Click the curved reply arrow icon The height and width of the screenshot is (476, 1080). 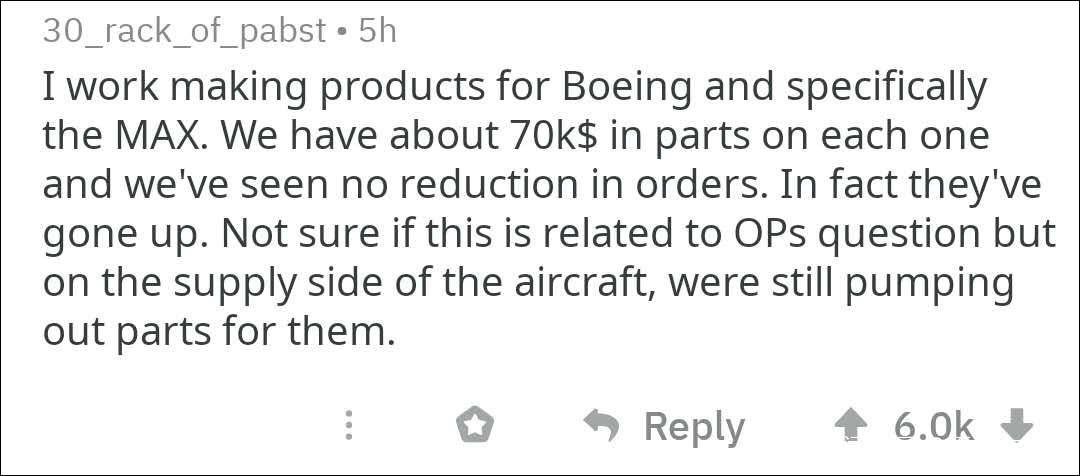click(x=602, y=426)
